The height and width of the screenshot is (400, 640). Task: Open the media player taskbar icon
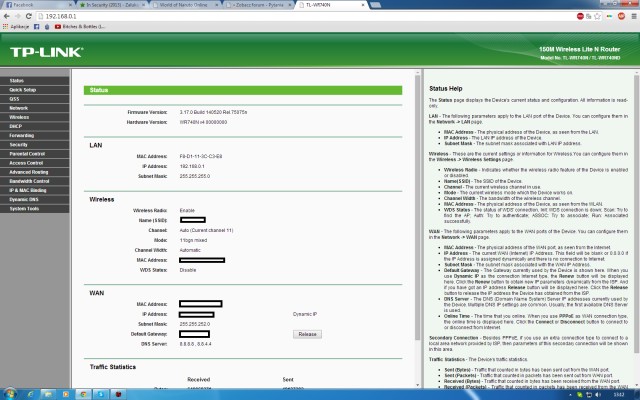[x=66, y=394]
